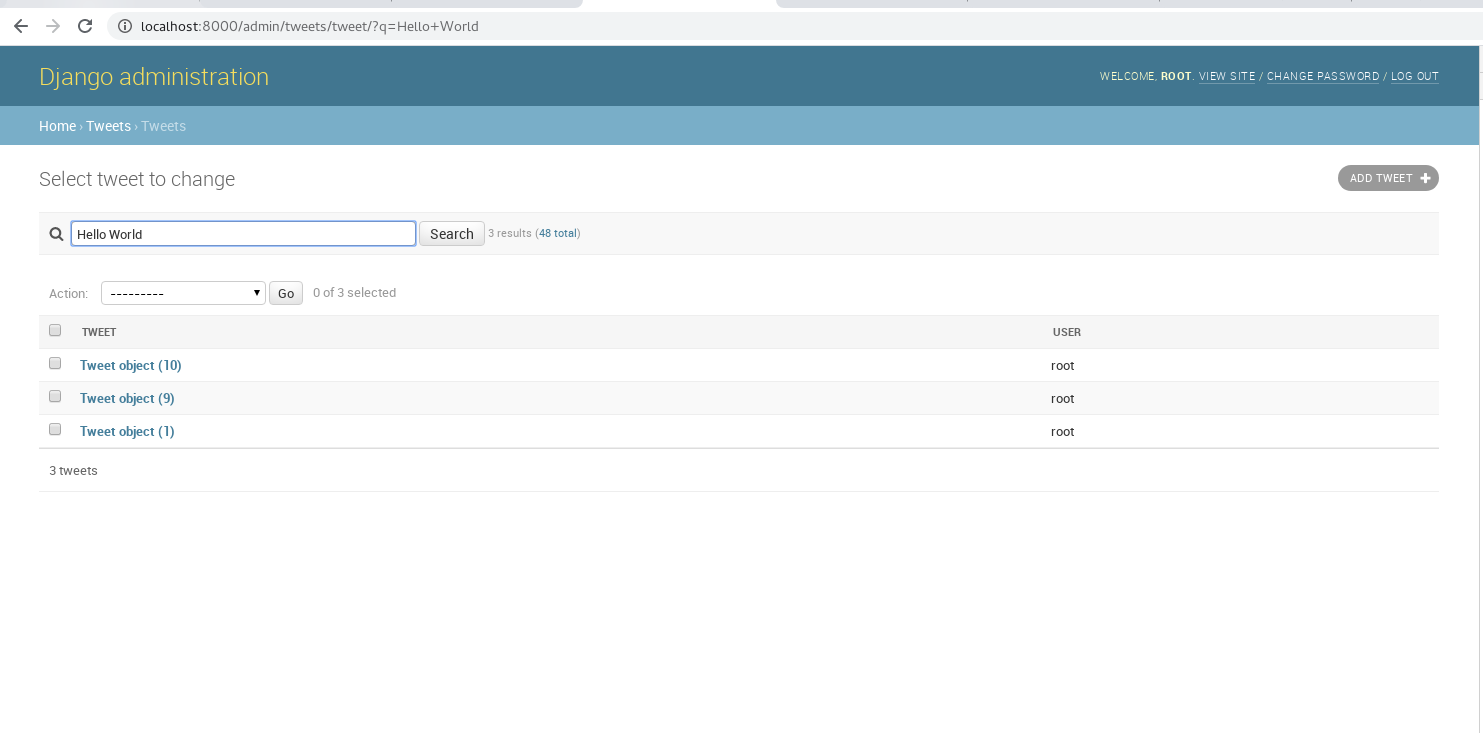Screen dimensions: 1483x733
Task: Click root user cell for Tweet object (1)
Action: click(x=1062, y=432)
